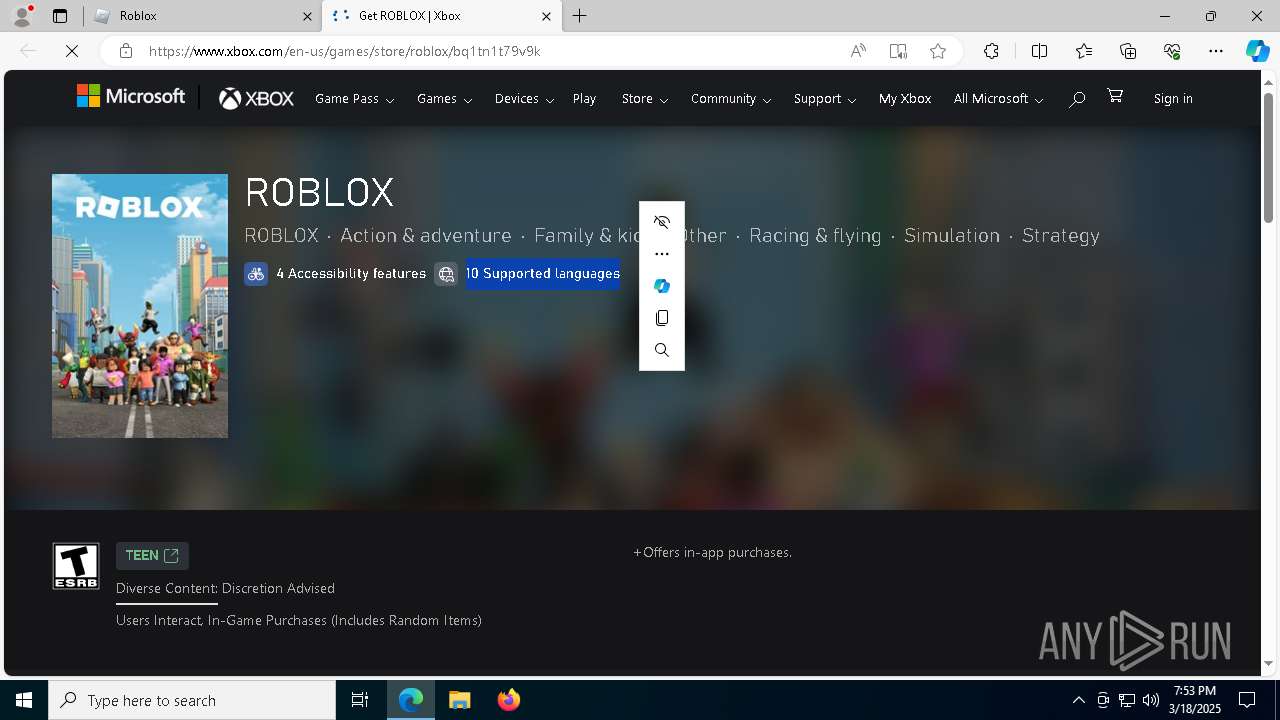View site information lock icon

coord(125,51)
